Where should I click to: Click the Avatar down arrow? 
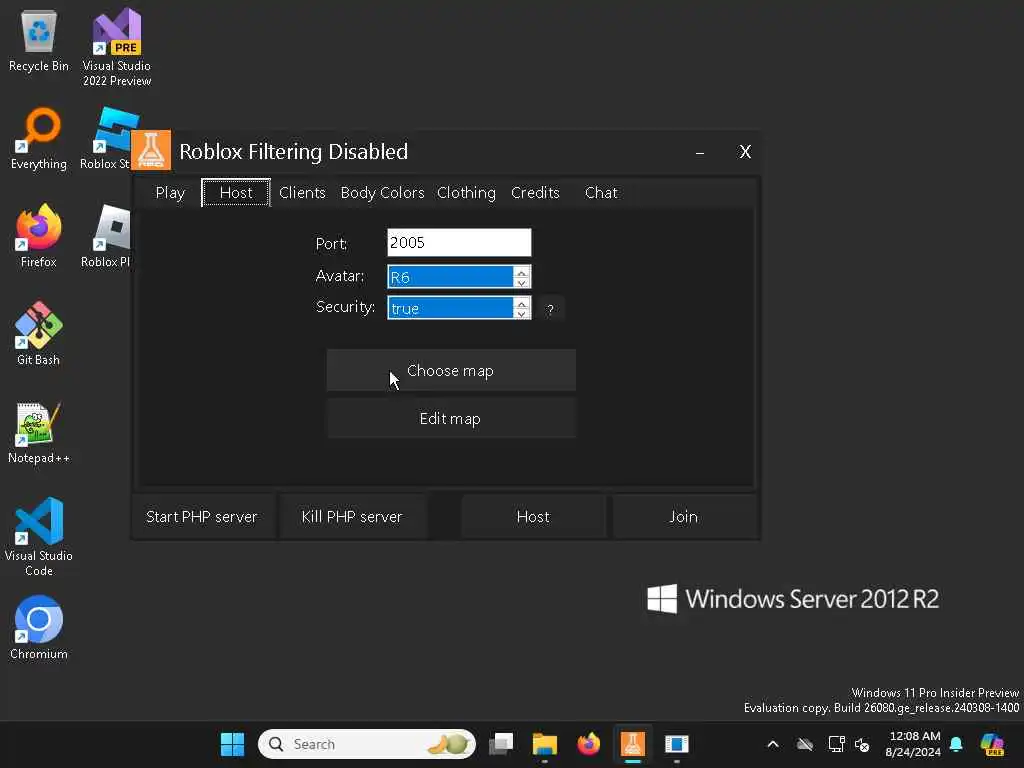point(521,283)
